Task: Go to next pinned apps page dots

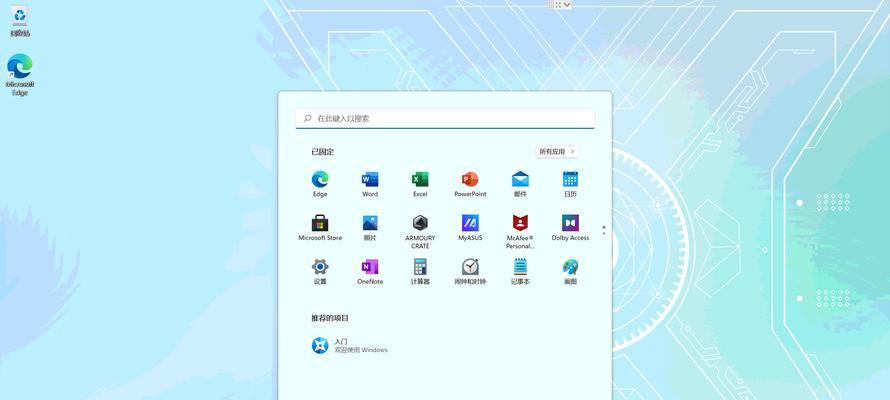Action: coord(604,230)
